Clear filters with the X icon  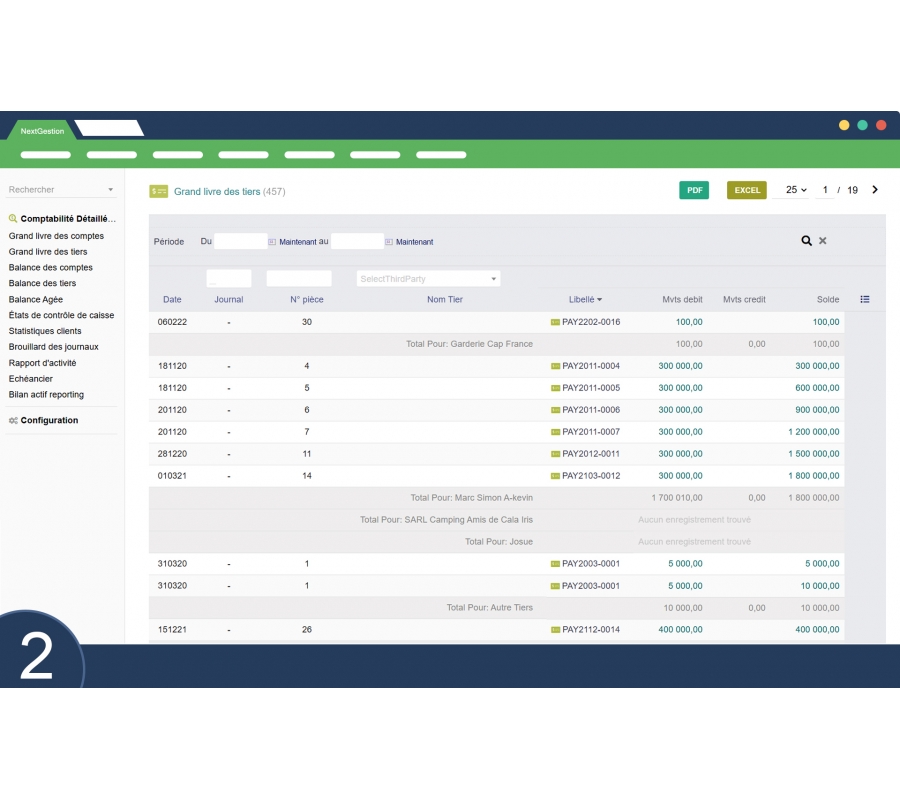(x=823, y=241)
